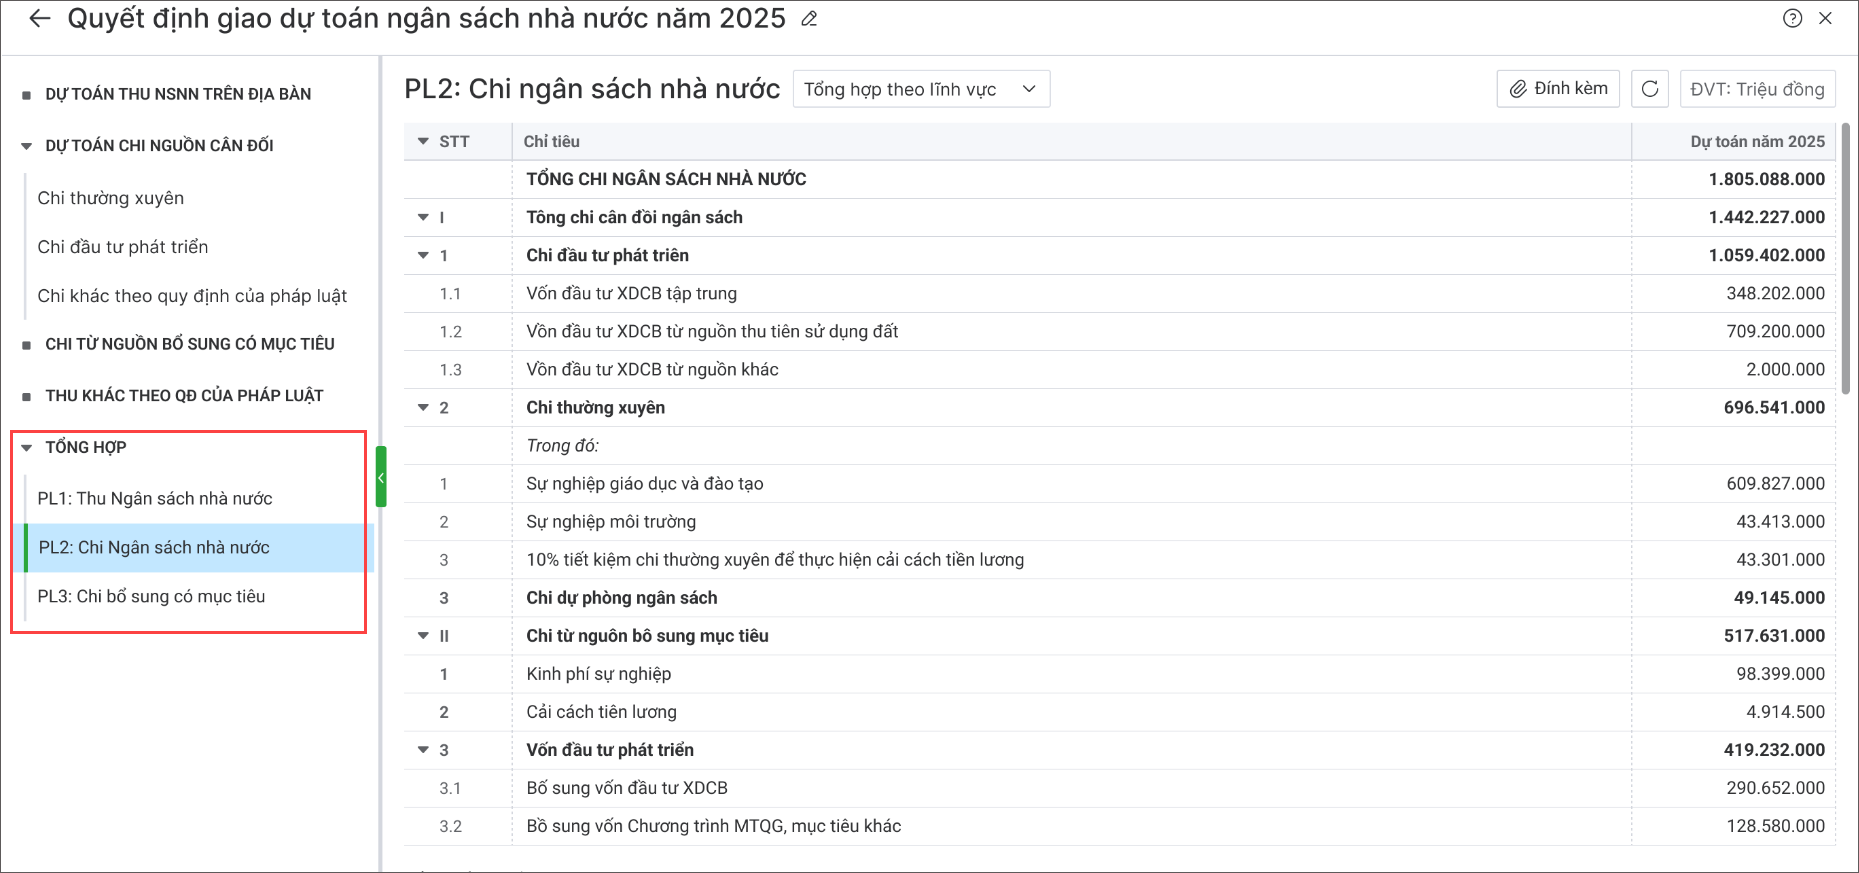Click the vertical scrollbar of the table
The height and width of the screenshot is (873, 1859).
[1845, 260]
